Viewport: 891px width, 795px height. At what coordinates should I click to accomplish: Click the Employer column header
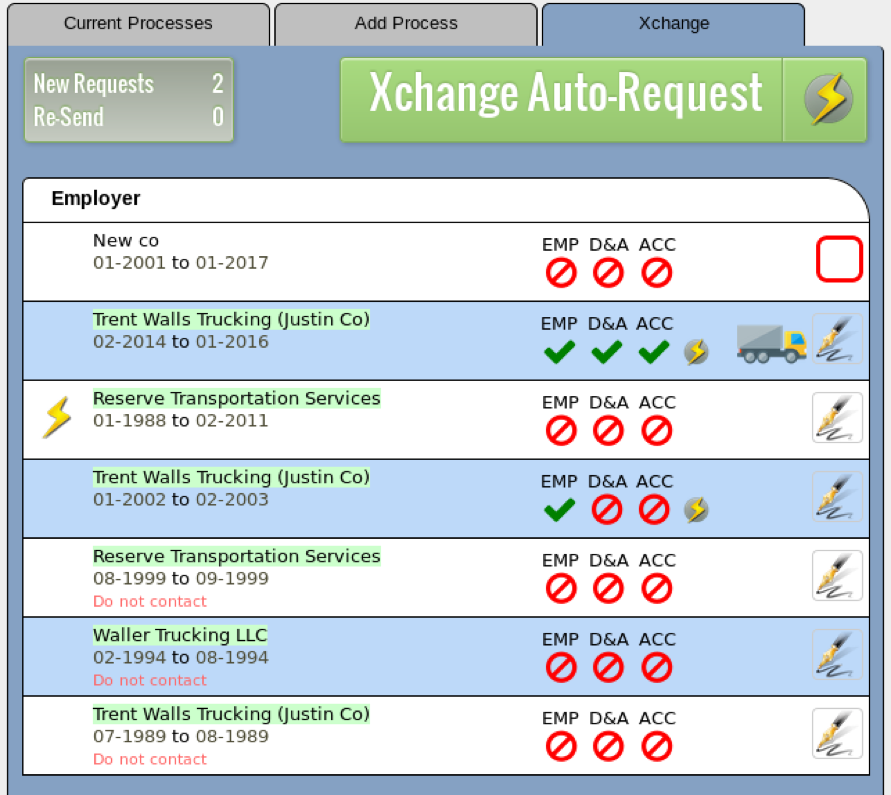pyautogui.click(x=95, y=198)
